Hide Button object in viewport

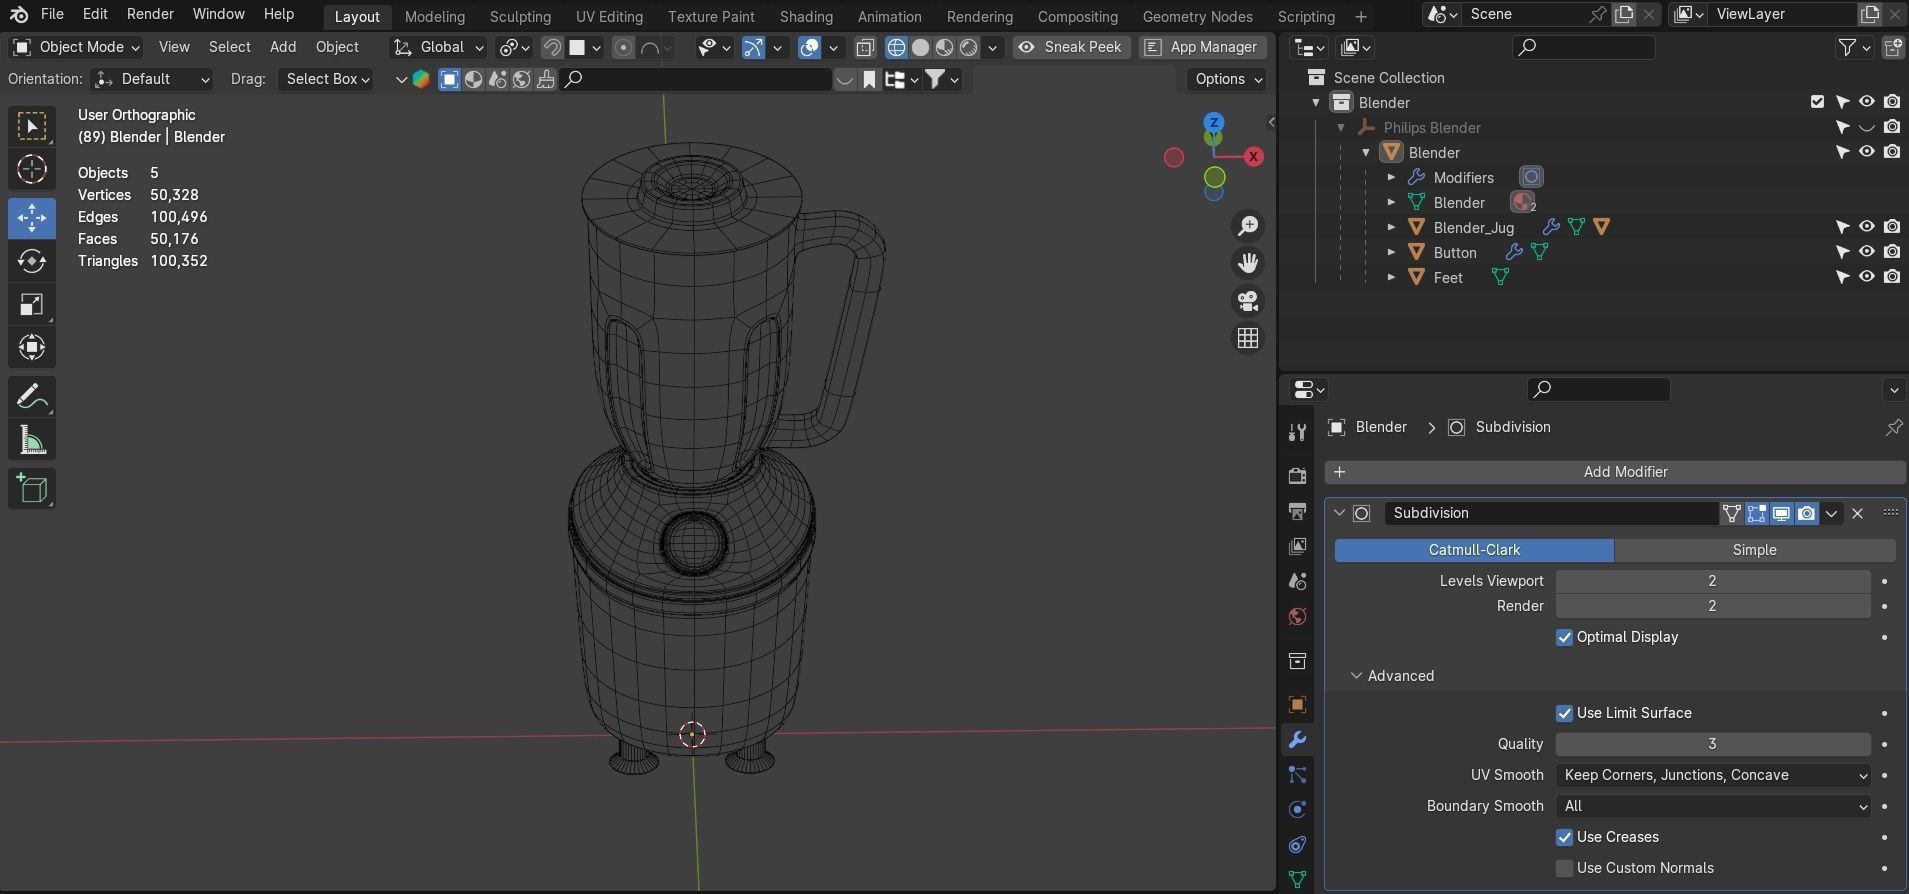click(1866, 252)
